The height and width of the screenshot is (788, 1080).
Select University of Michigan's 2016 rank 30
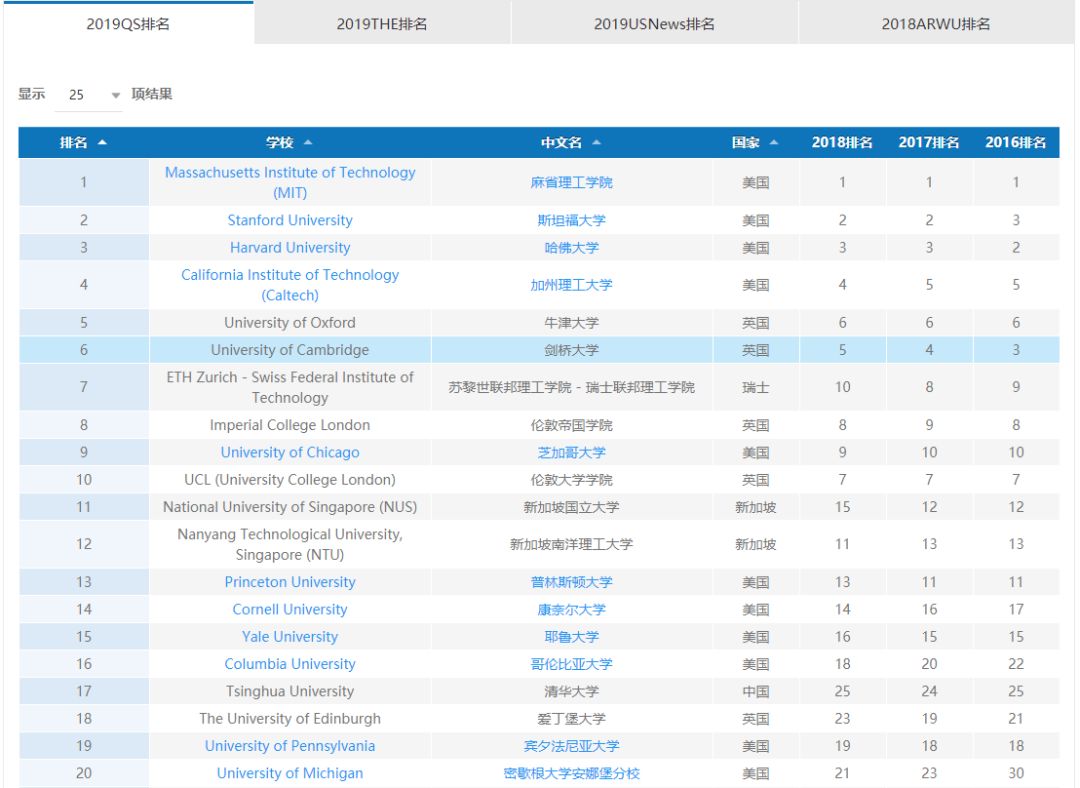(1016, 774)
